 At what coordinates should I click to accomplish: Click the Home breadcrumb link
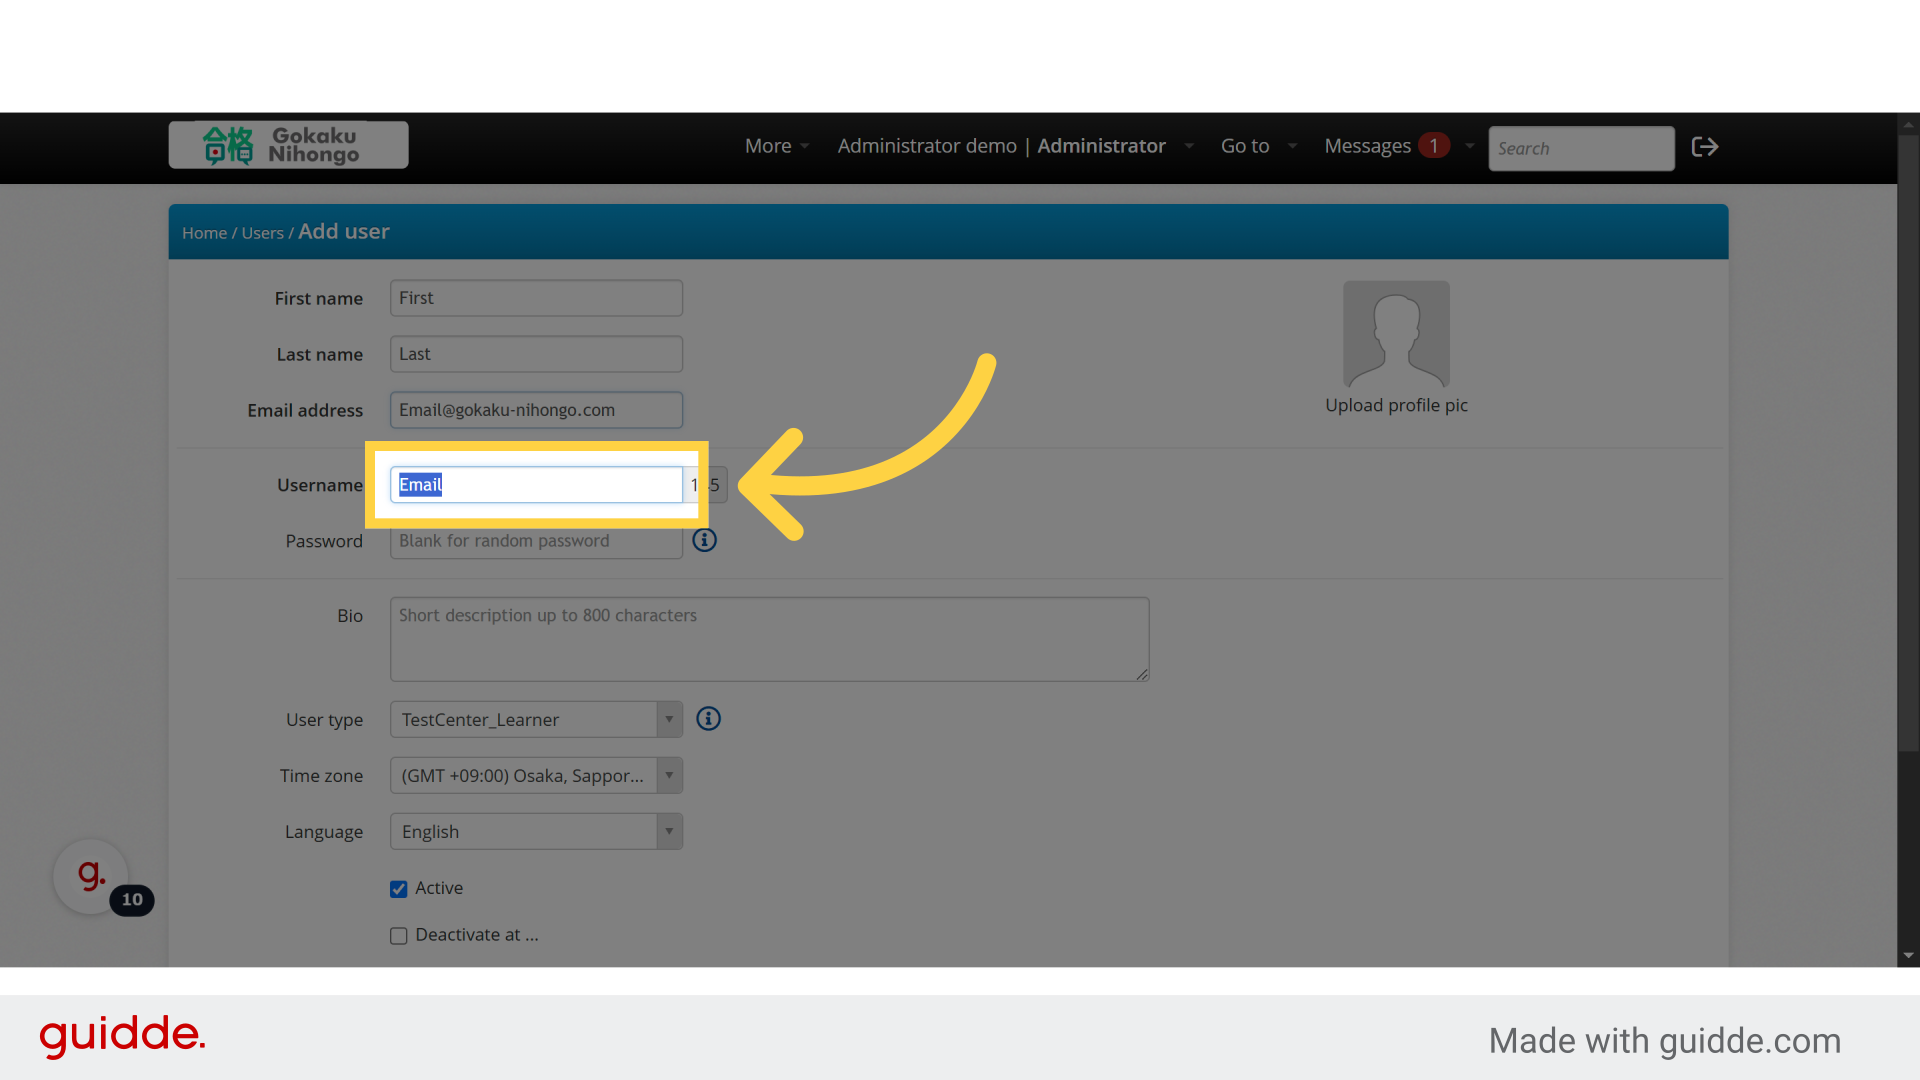tap(204, 233)
